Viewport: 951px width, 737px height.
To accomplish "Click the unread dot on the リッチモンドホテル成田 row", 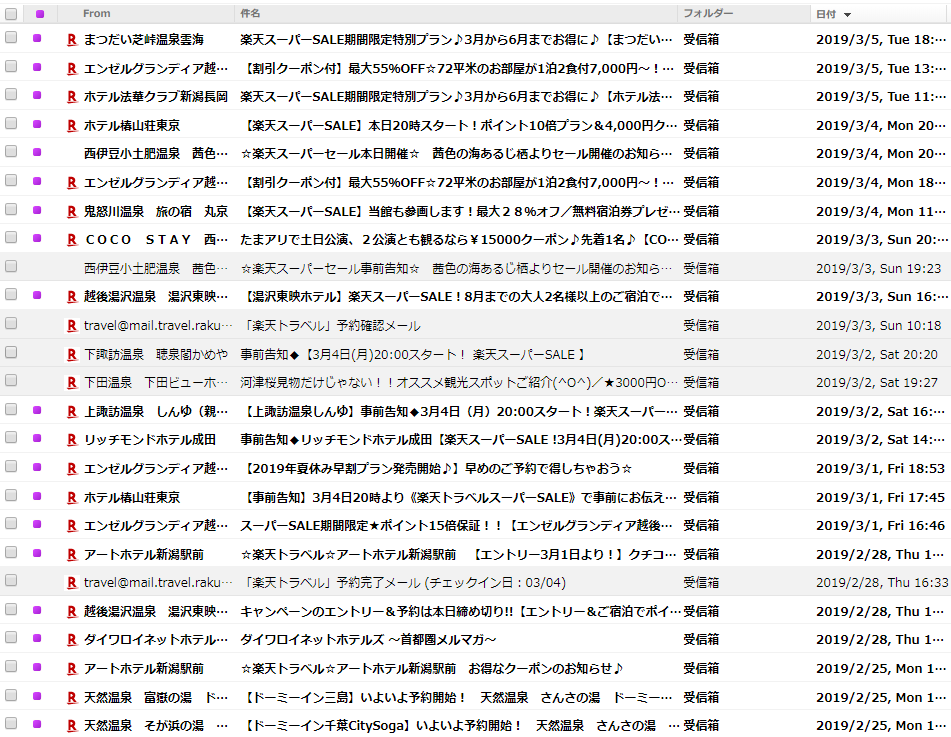I will 37,438.
